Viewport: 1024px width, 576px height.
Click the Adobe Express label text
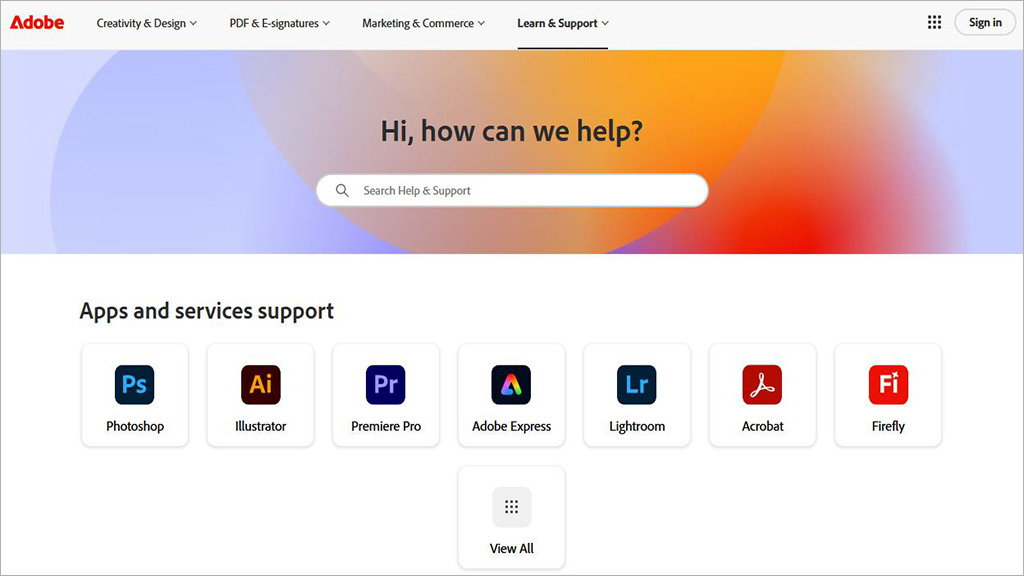511,426
